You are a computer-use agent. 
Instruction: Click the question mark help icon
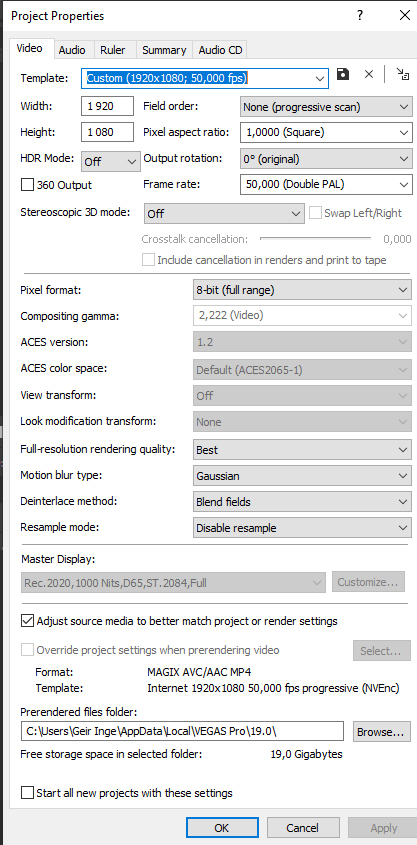pyautogui.click(x=360, y=16)
